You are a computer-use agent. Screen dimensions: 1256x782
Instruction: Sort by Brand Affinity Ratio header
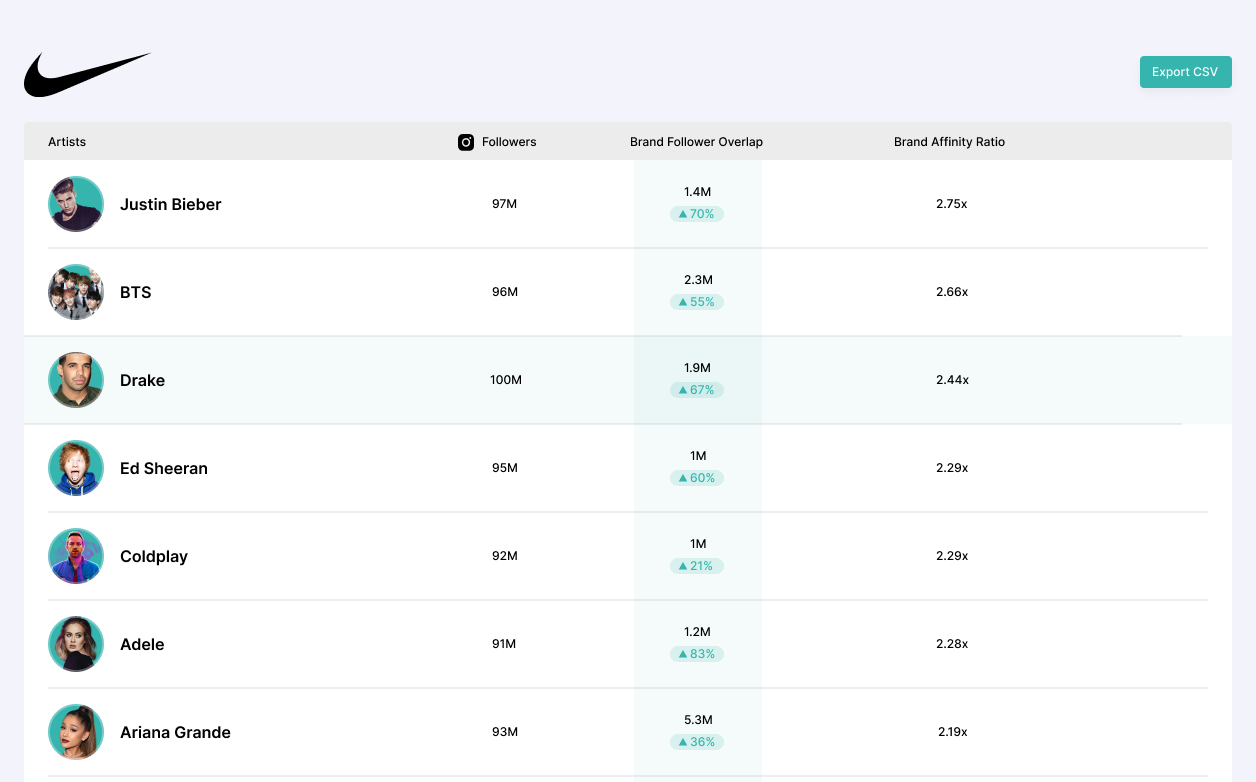click(x=949, y=142)
